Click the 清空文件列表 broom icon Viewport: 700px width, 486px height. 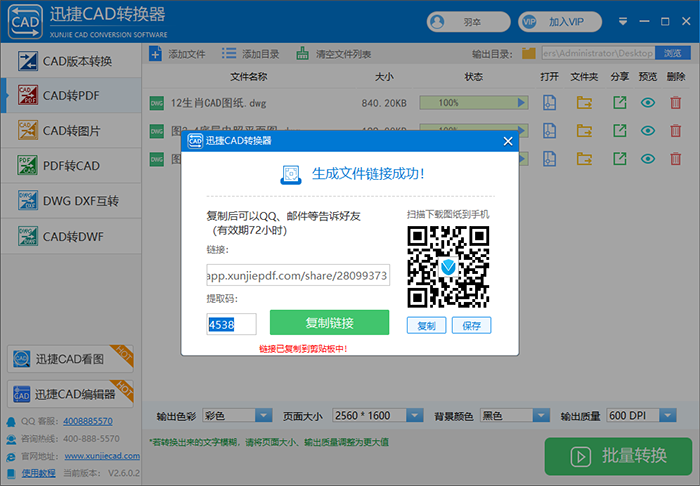302,54
